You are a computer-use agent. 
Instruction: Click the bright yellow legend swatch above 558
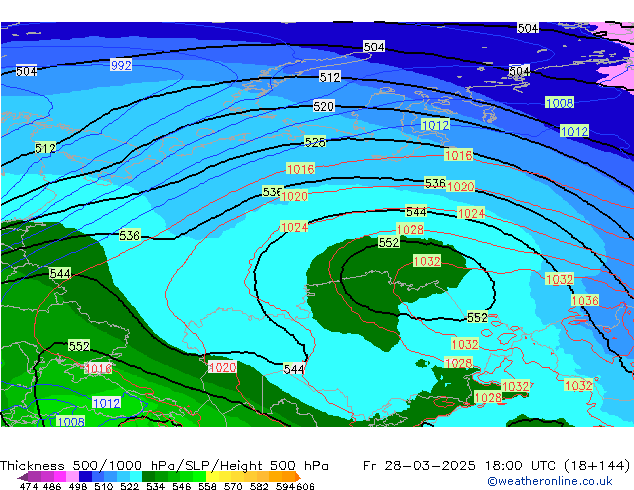click(x=212, y=476)
